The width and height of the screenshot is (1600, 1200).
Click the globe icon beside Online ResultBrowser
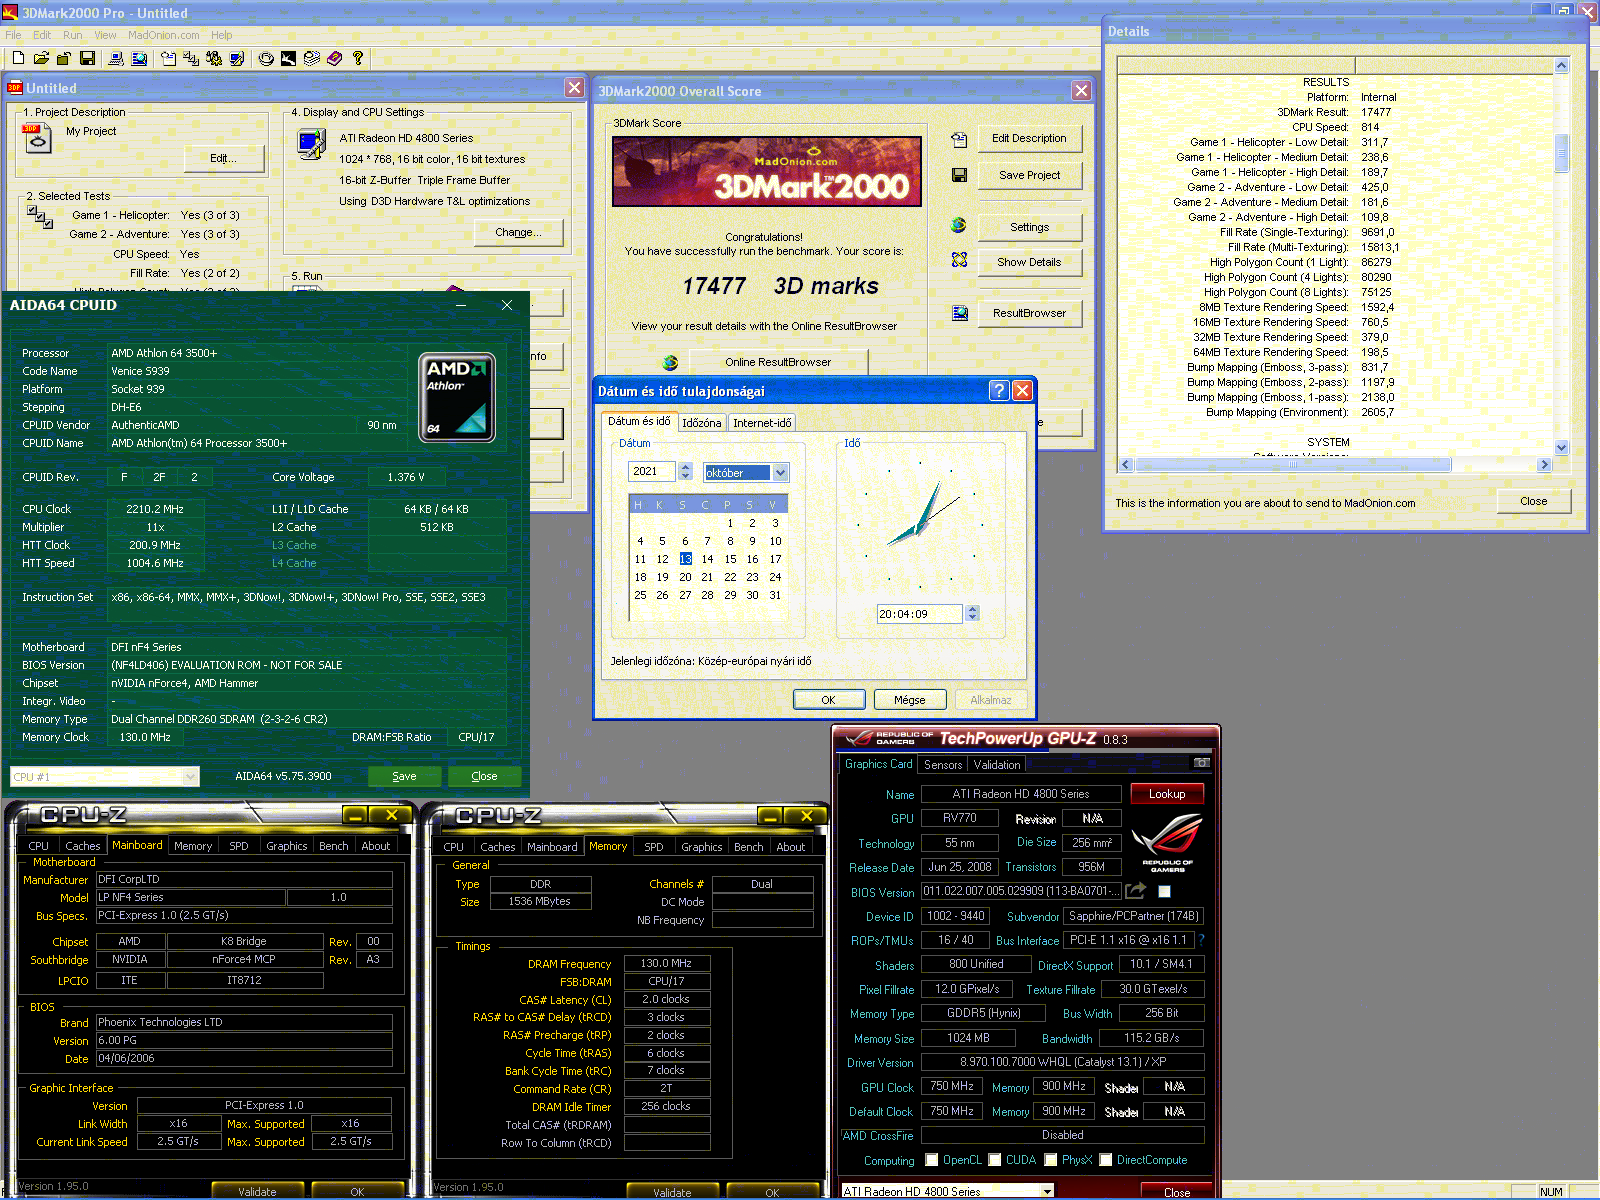pos(670,362)
